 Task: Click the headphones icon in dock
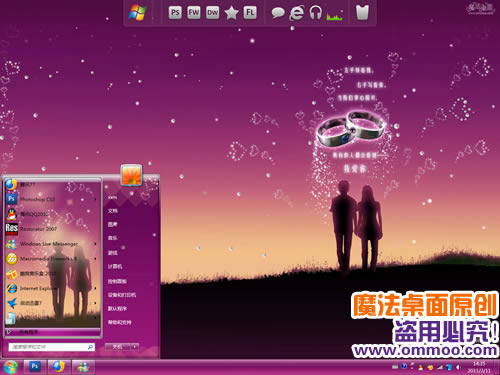[x=315, y=13]
